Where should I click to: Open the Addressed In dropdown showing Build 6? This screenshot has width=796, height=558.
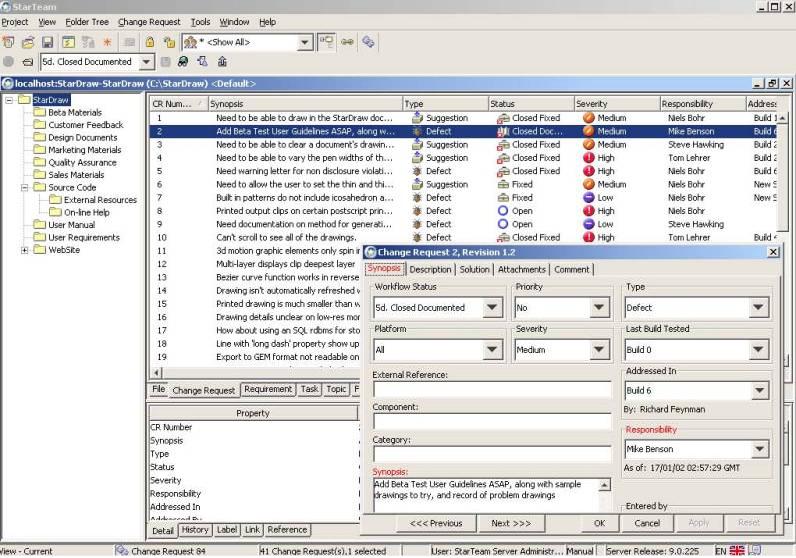(x=759, y=390)
